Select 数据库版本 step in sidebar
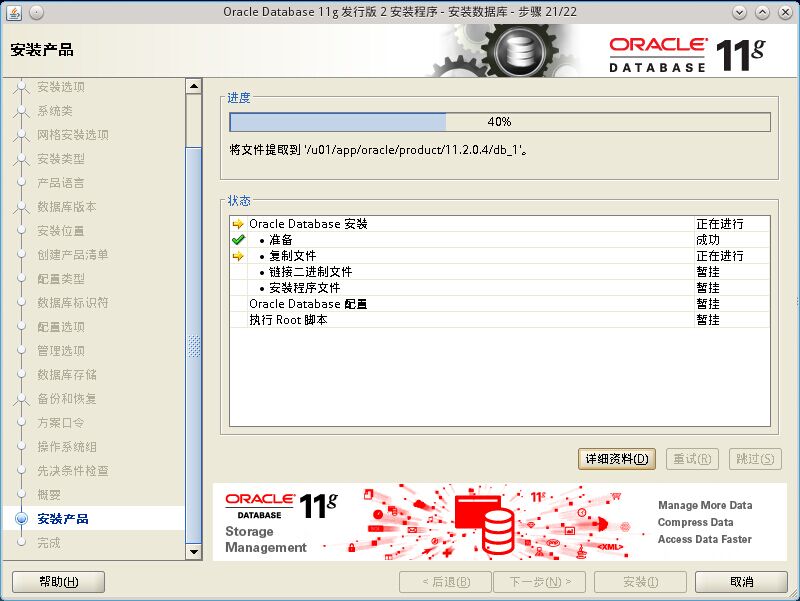Screen dimensions: 800x601 click(x=66, y=207)
